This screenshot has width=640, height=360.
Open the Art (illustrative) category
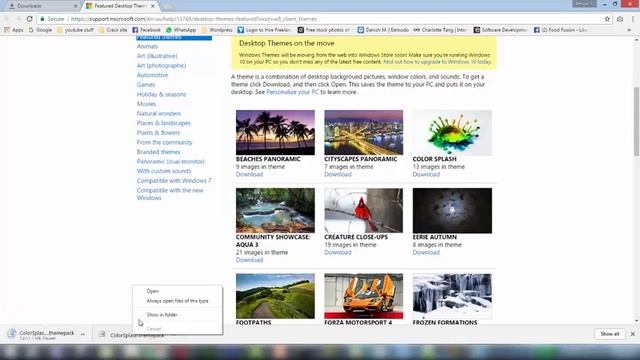157,56
